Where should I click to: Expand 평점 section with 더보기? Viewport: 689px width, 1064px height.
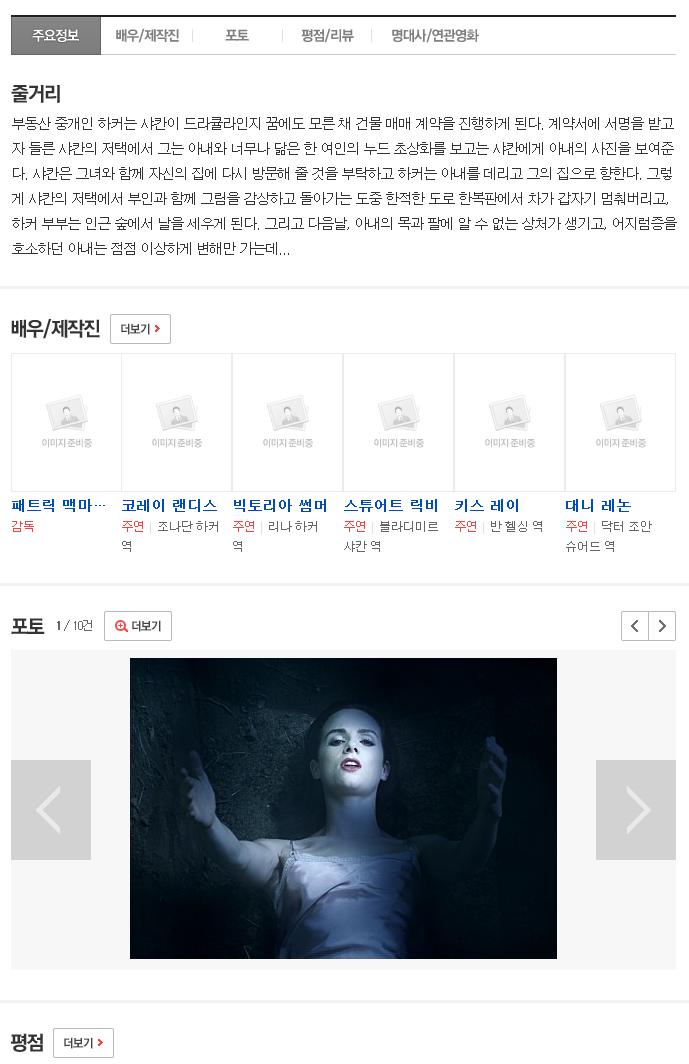click(x=83, y=1043)
